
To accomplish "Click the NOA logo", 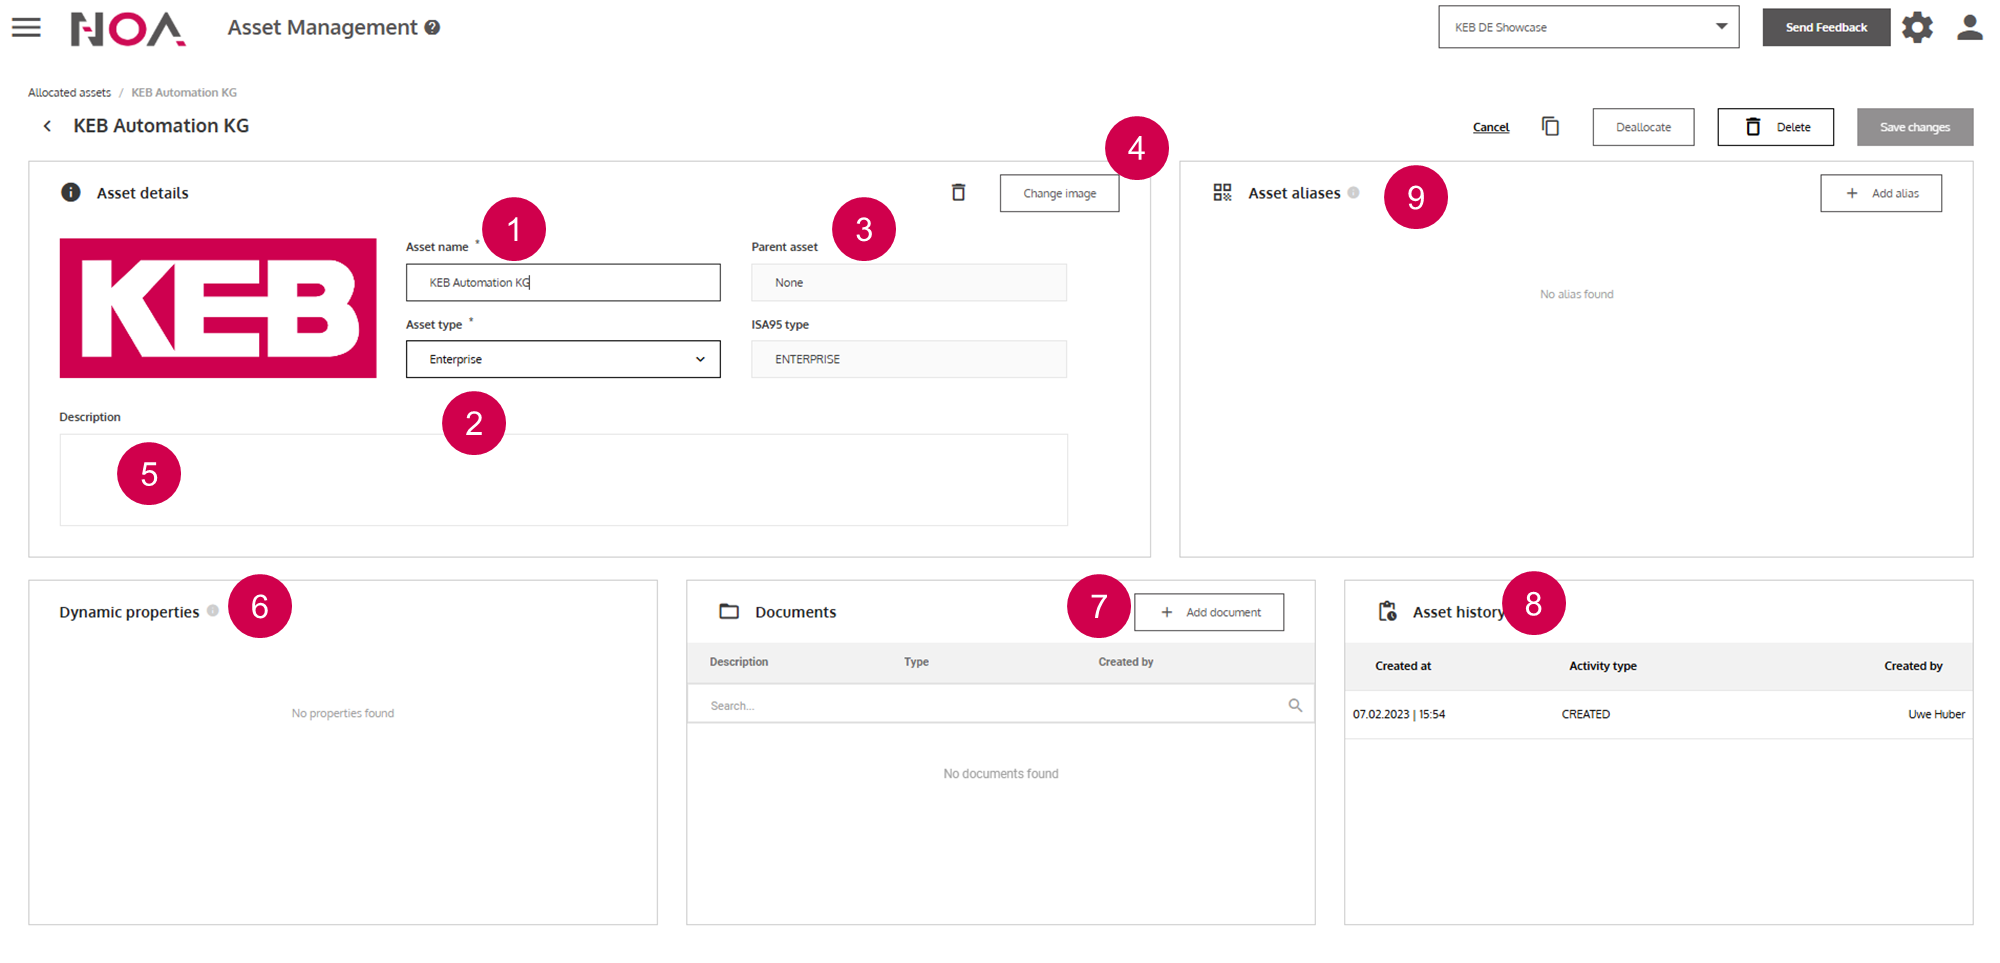I will [x=128, y=28].
